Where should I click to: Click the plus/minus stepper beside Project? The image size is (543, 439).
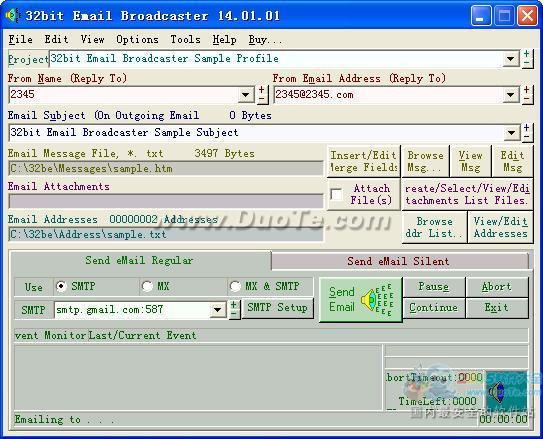pos(527,58)
